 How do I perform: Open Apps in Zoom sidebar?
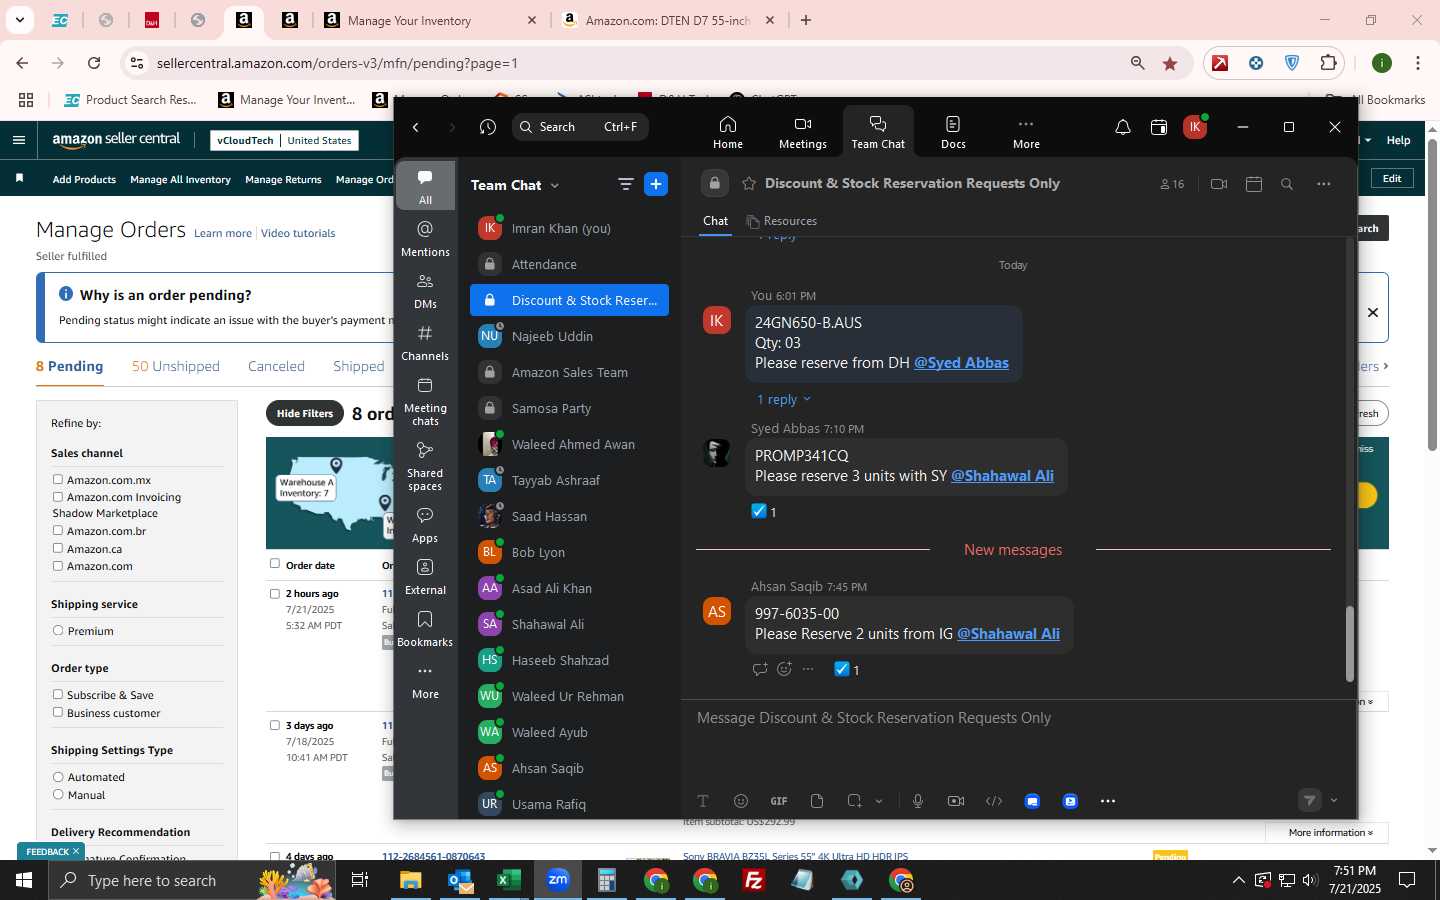point(425,525)
